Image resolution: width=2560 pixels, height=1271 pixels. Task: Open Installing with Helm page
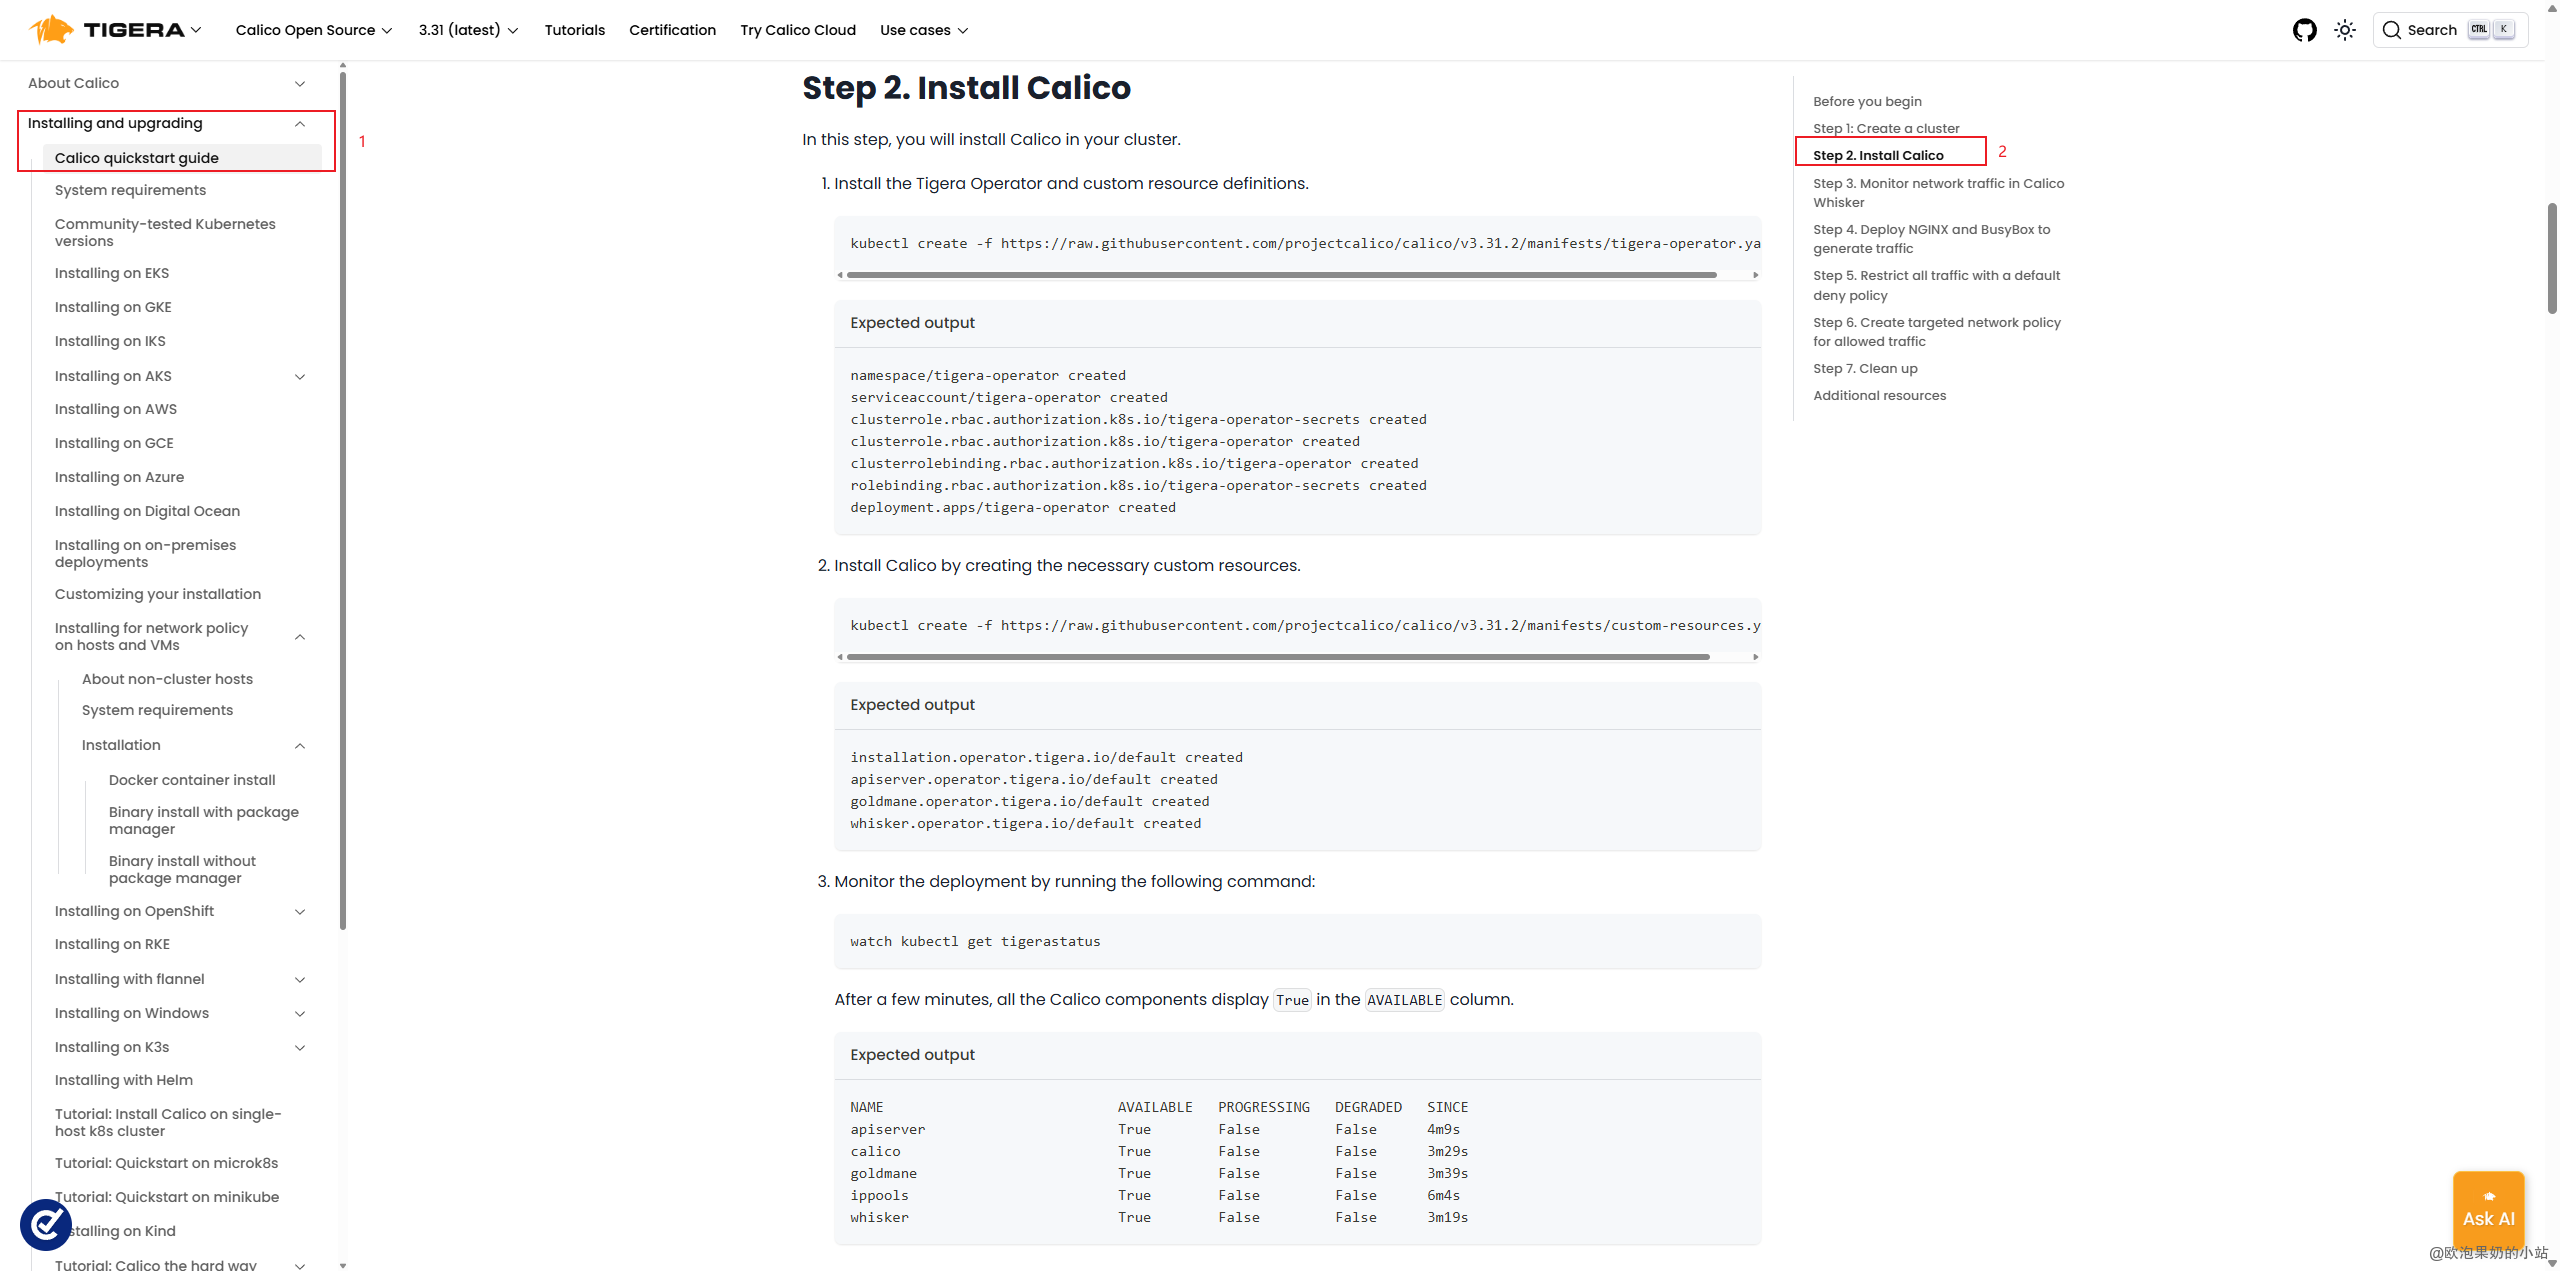point(124,1080)
